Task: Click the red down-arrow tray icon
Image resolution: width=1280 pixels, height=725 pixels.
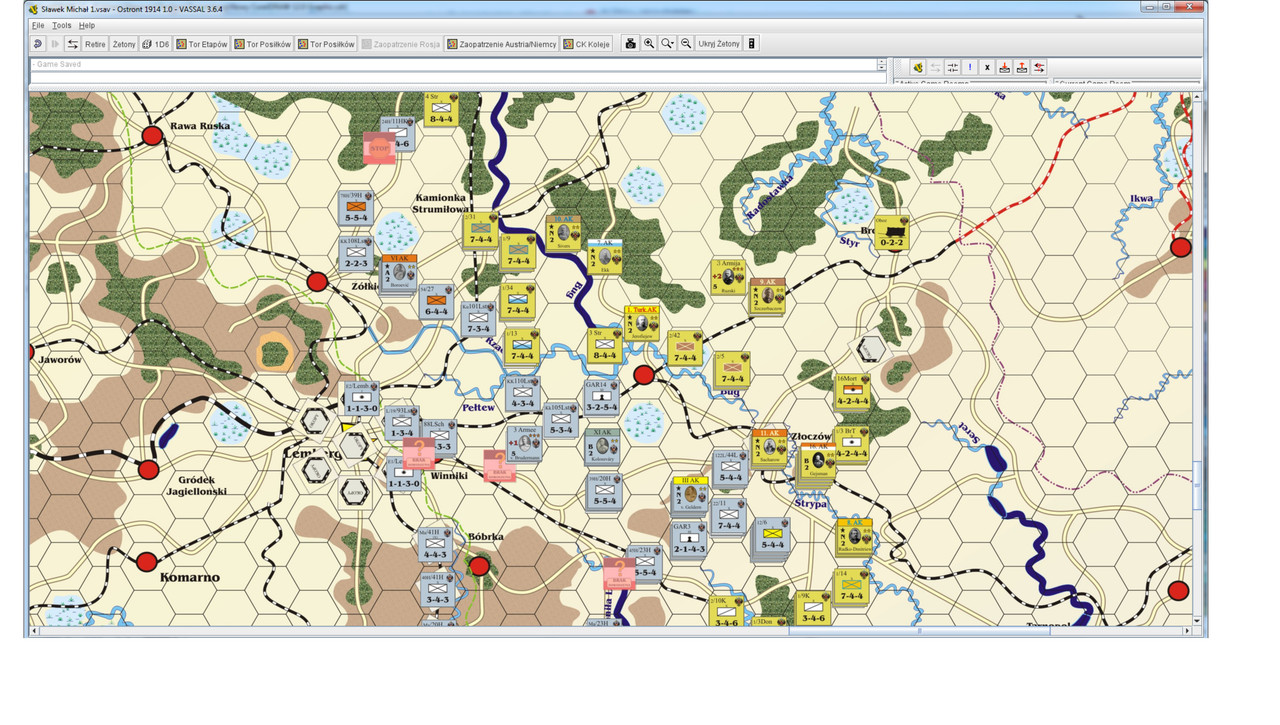Action: (x=1005, y=67)
